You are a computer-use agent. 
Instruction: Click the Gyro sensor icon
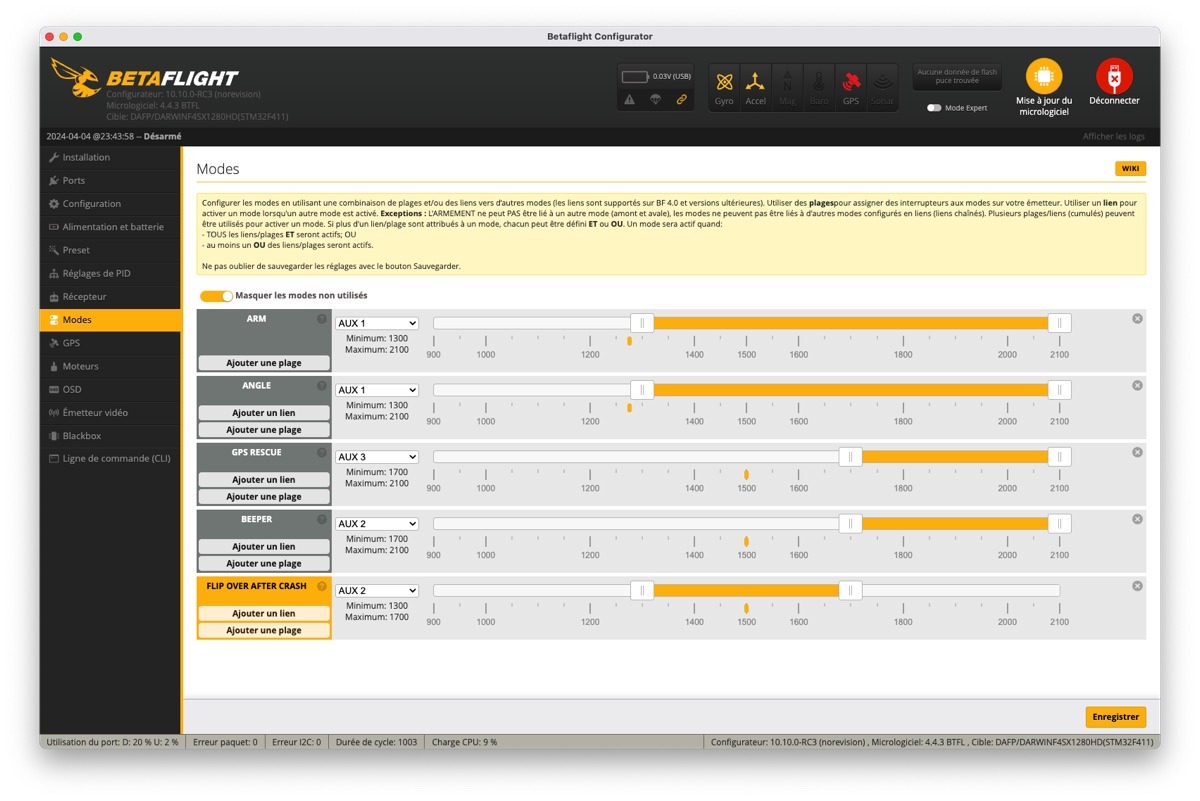pyautogui.click(x=724, y=88)
